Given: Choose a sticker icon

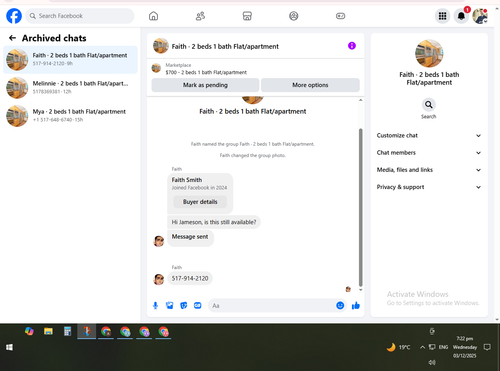Looking at the screenshot, I should pos(184,305).
